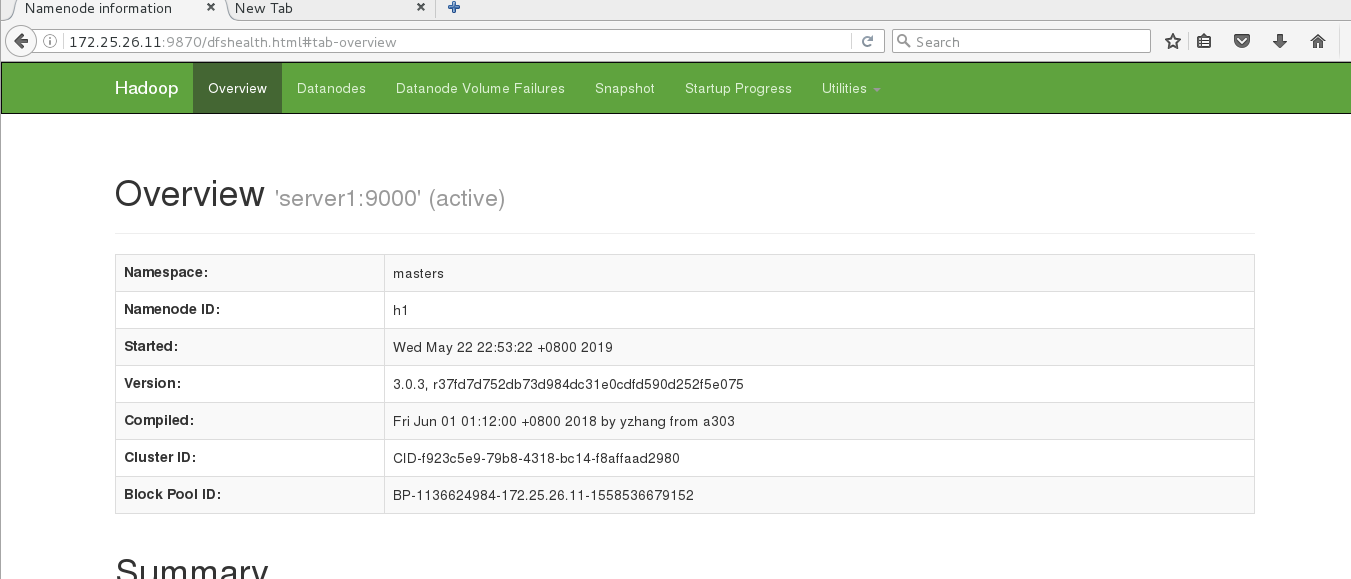View the Startup Progress page

[x=738, y=89]
